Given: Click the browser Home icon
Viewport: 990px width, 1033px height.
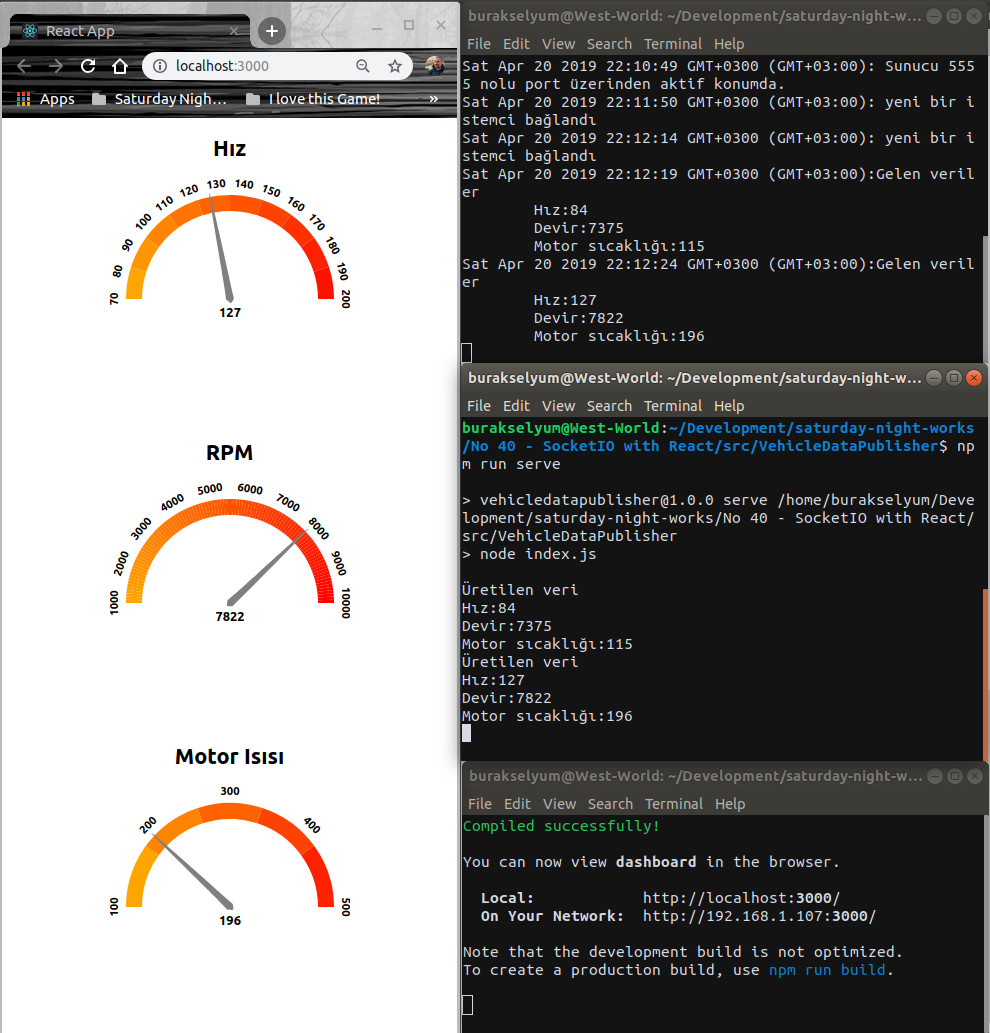Looking at the screenshot, I should (119, 66).
